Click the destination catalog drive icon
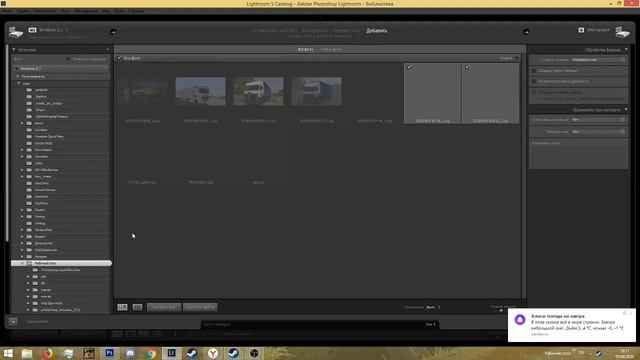Screen dimensions: 640x360 coord(622,32)
